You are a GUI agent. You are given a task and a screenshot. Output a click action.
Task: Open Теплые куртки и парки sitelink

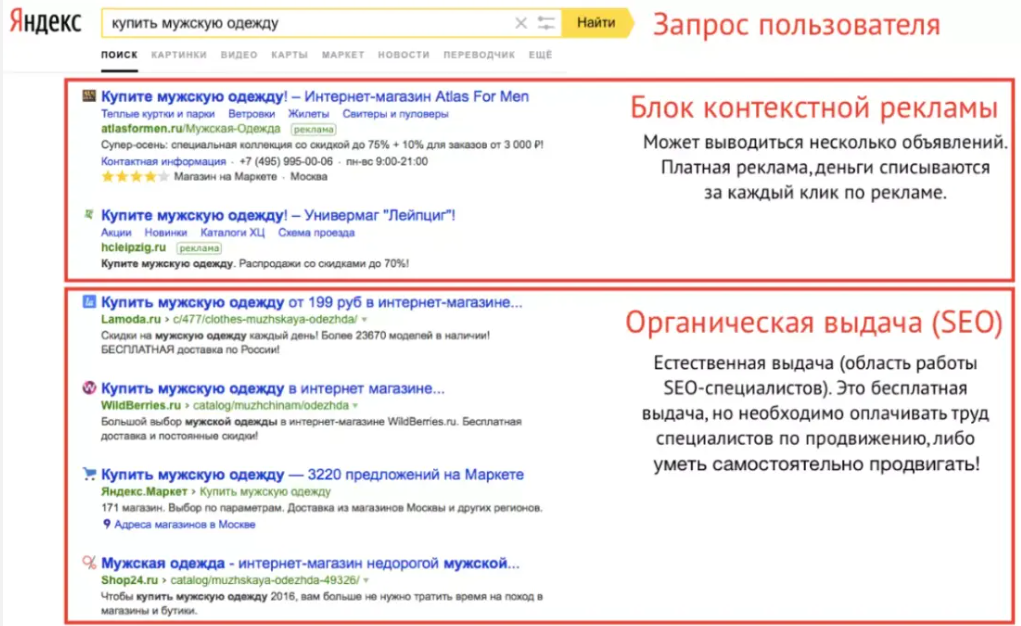[x=158, y=114]
